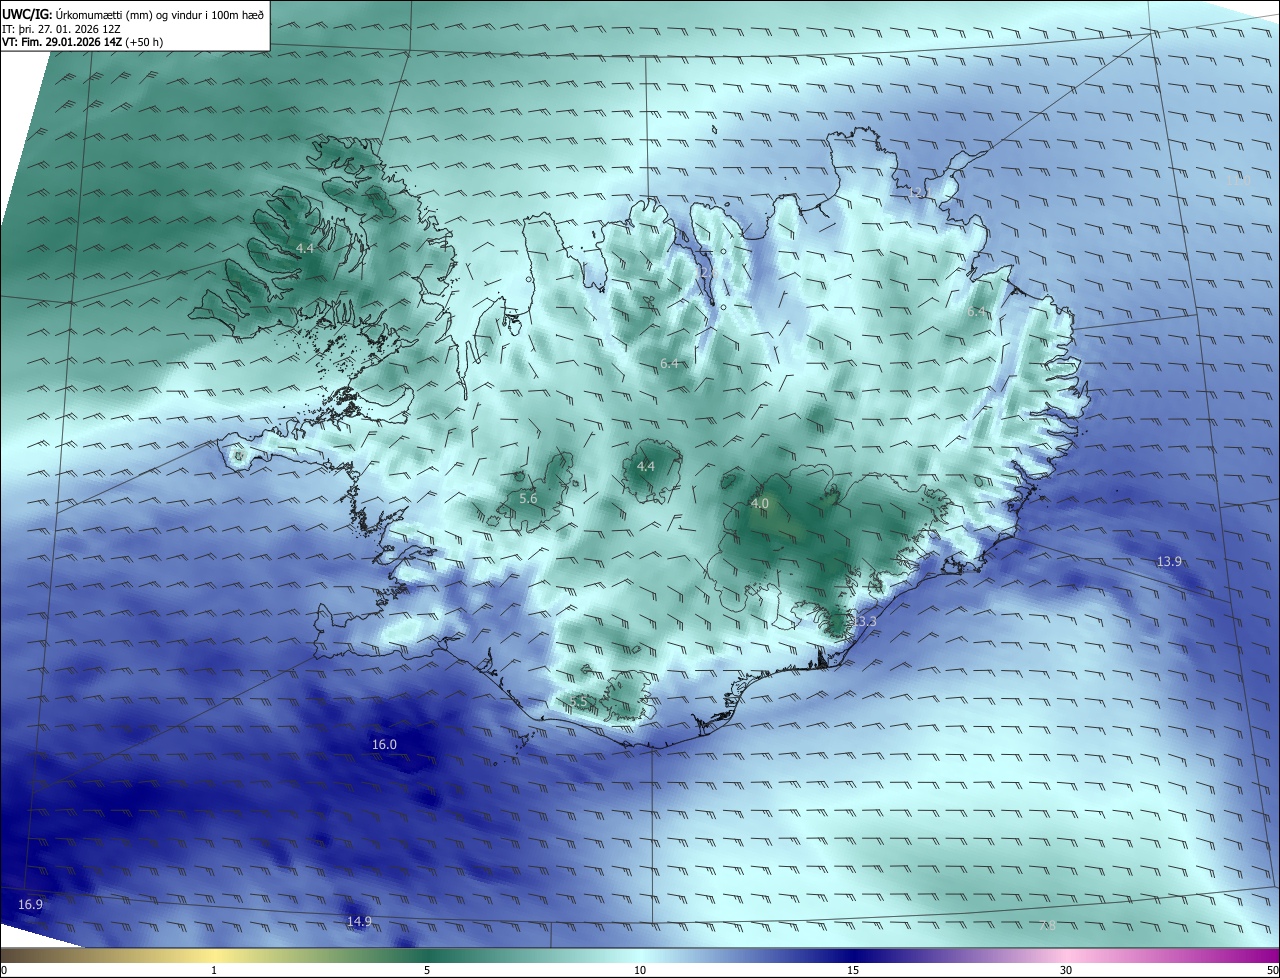Click the 5.6 value on Langjökull glacier
The height and width of the screenshot is (978, 1280).
(528, 498)
